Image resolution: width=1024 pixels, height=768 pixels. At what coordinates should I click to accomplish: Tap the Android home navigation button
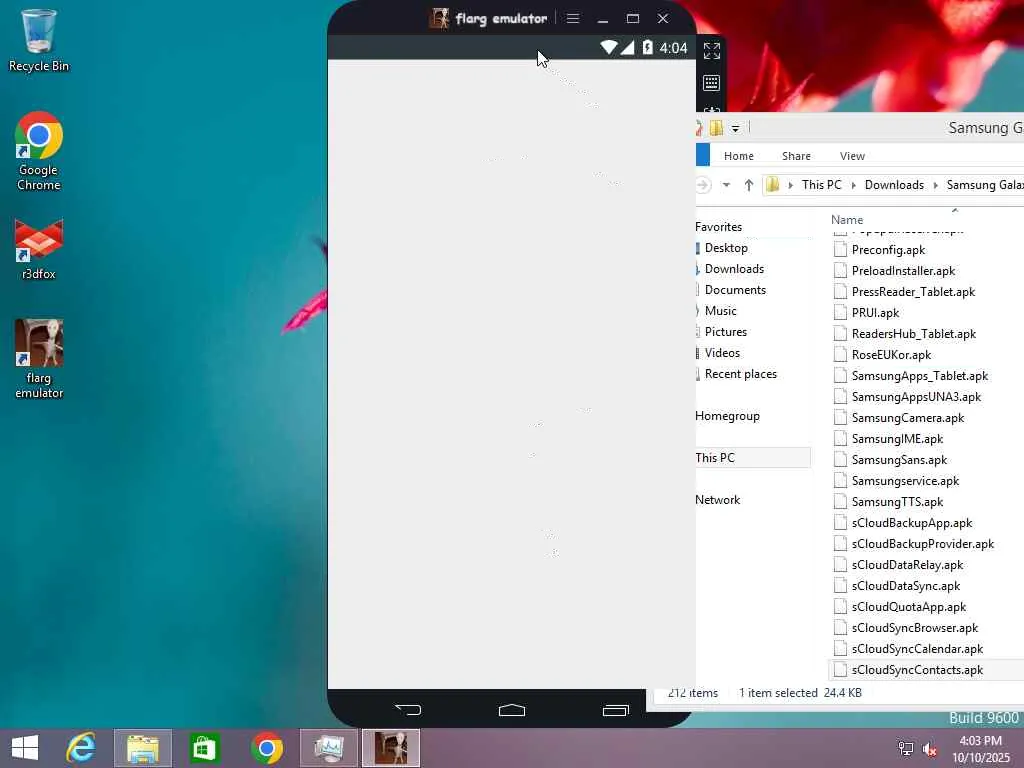coord(511,710)
